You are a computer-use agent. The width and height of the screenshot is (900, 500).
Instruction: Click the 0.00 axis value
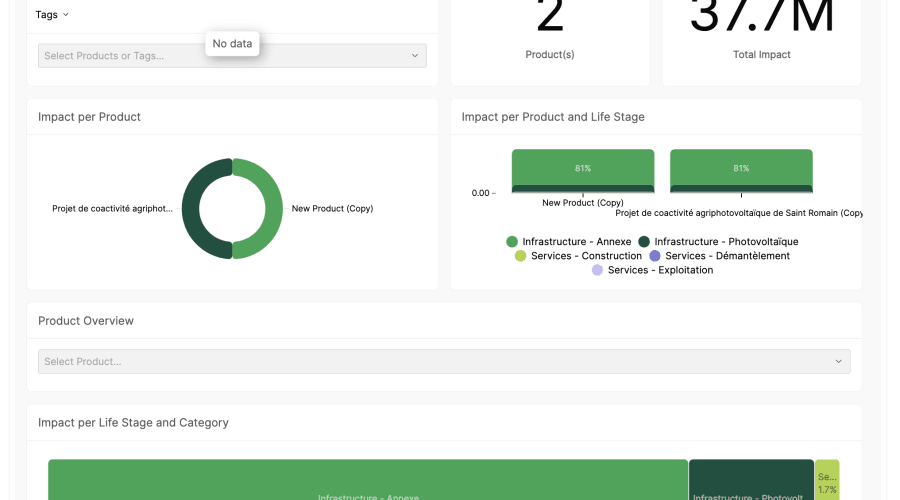pos(480,193)
